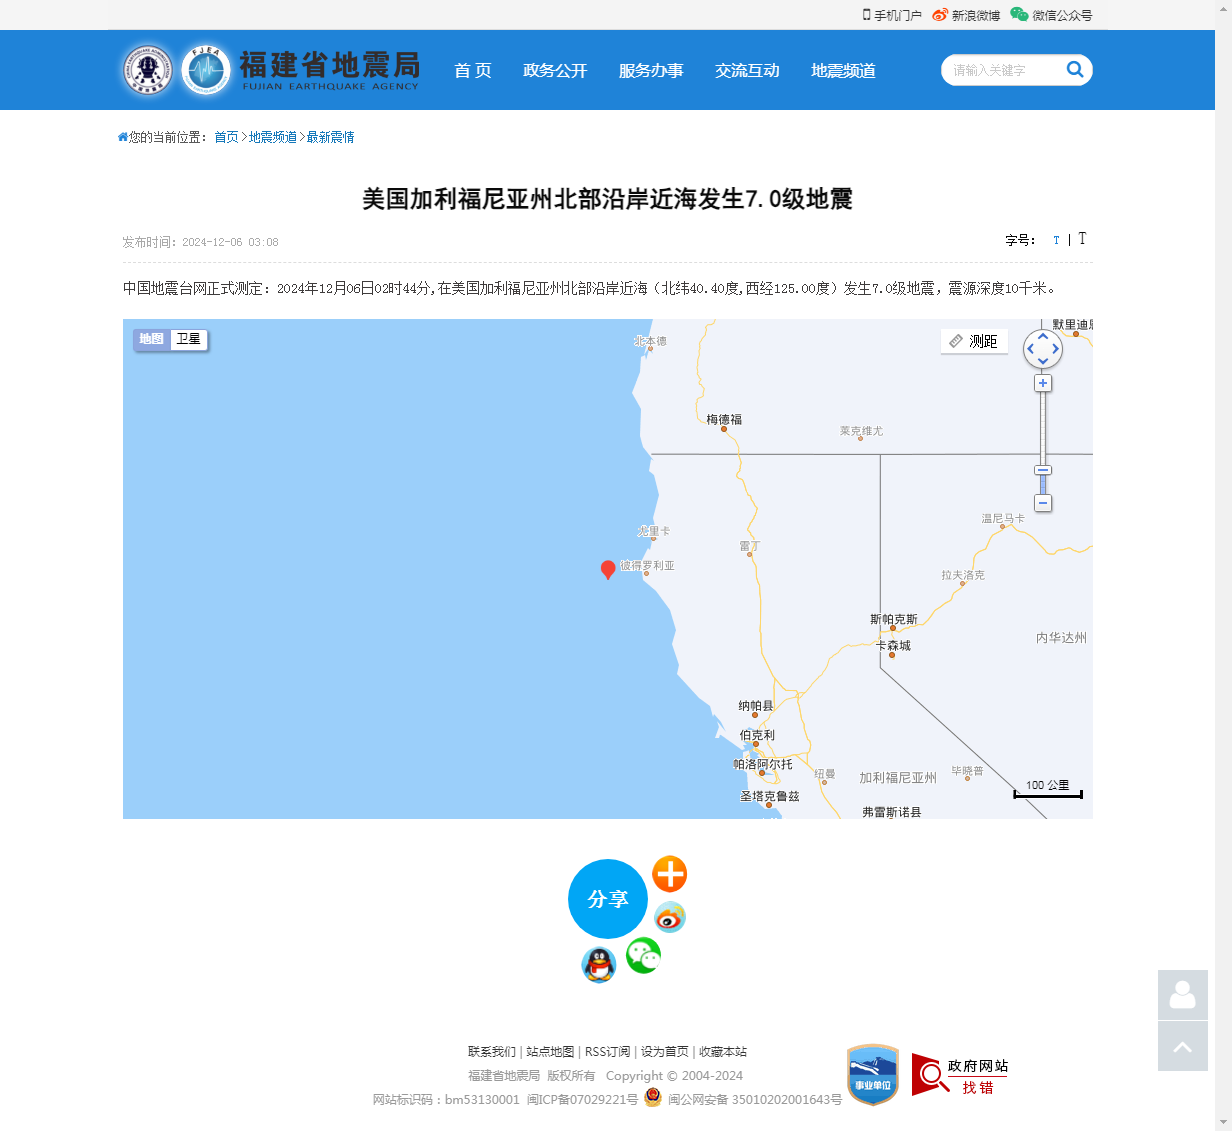Screen dimensions: 1232x1131
Task: Open the 政府网站找错 error report badge
Action: 960,1075
